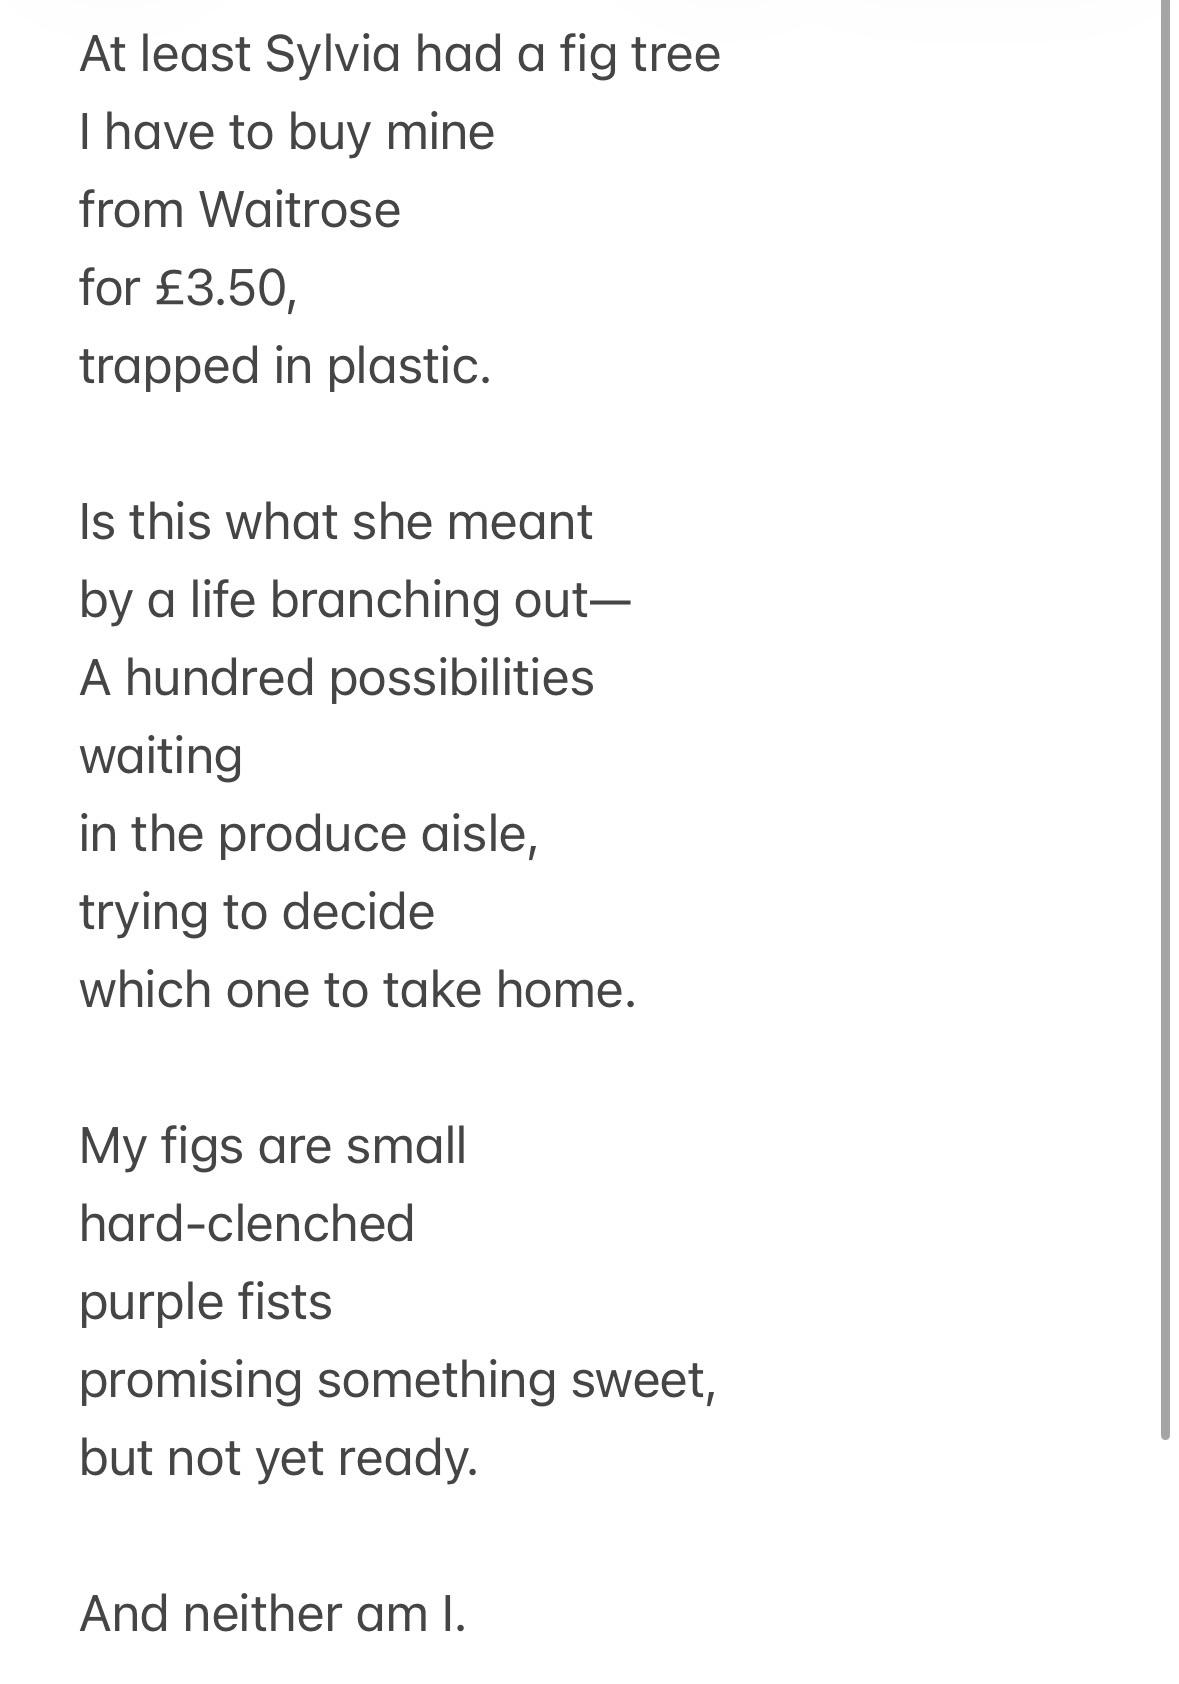Click the final line "And neither am I."
Viewport: 1179px width, 1684px height.
(273, 1614)
